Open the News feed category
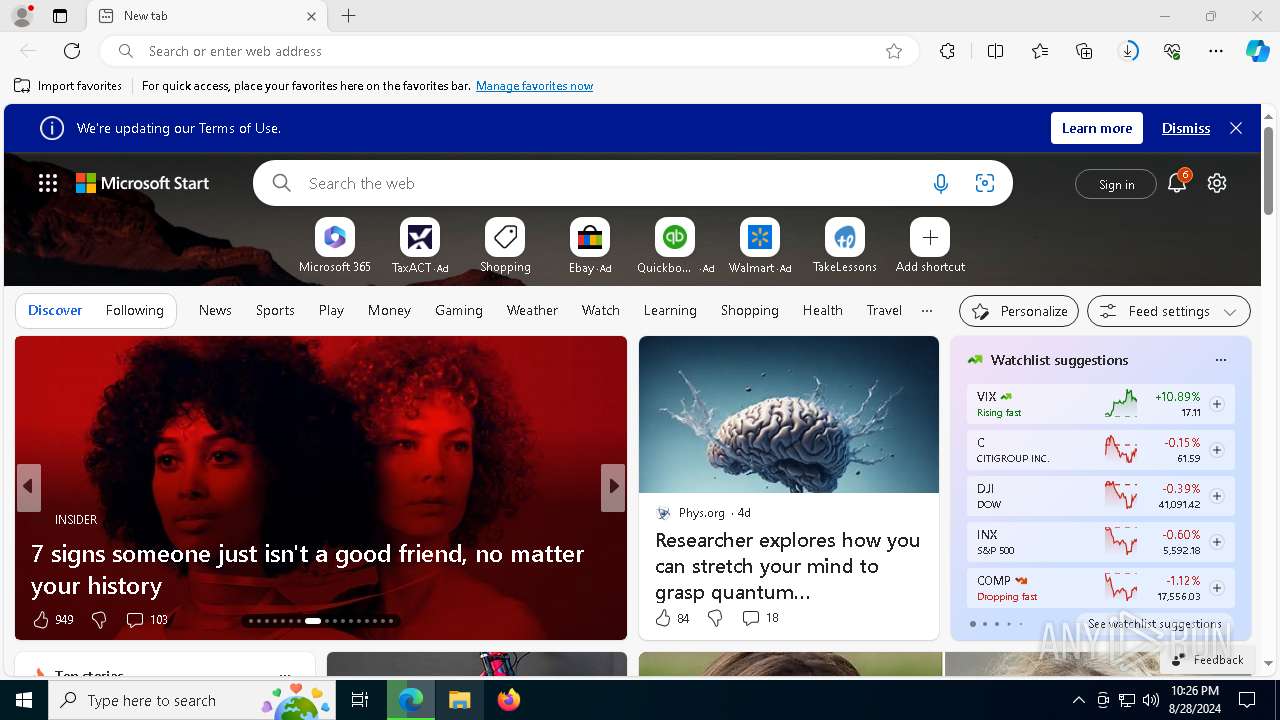 coord(215,310)
